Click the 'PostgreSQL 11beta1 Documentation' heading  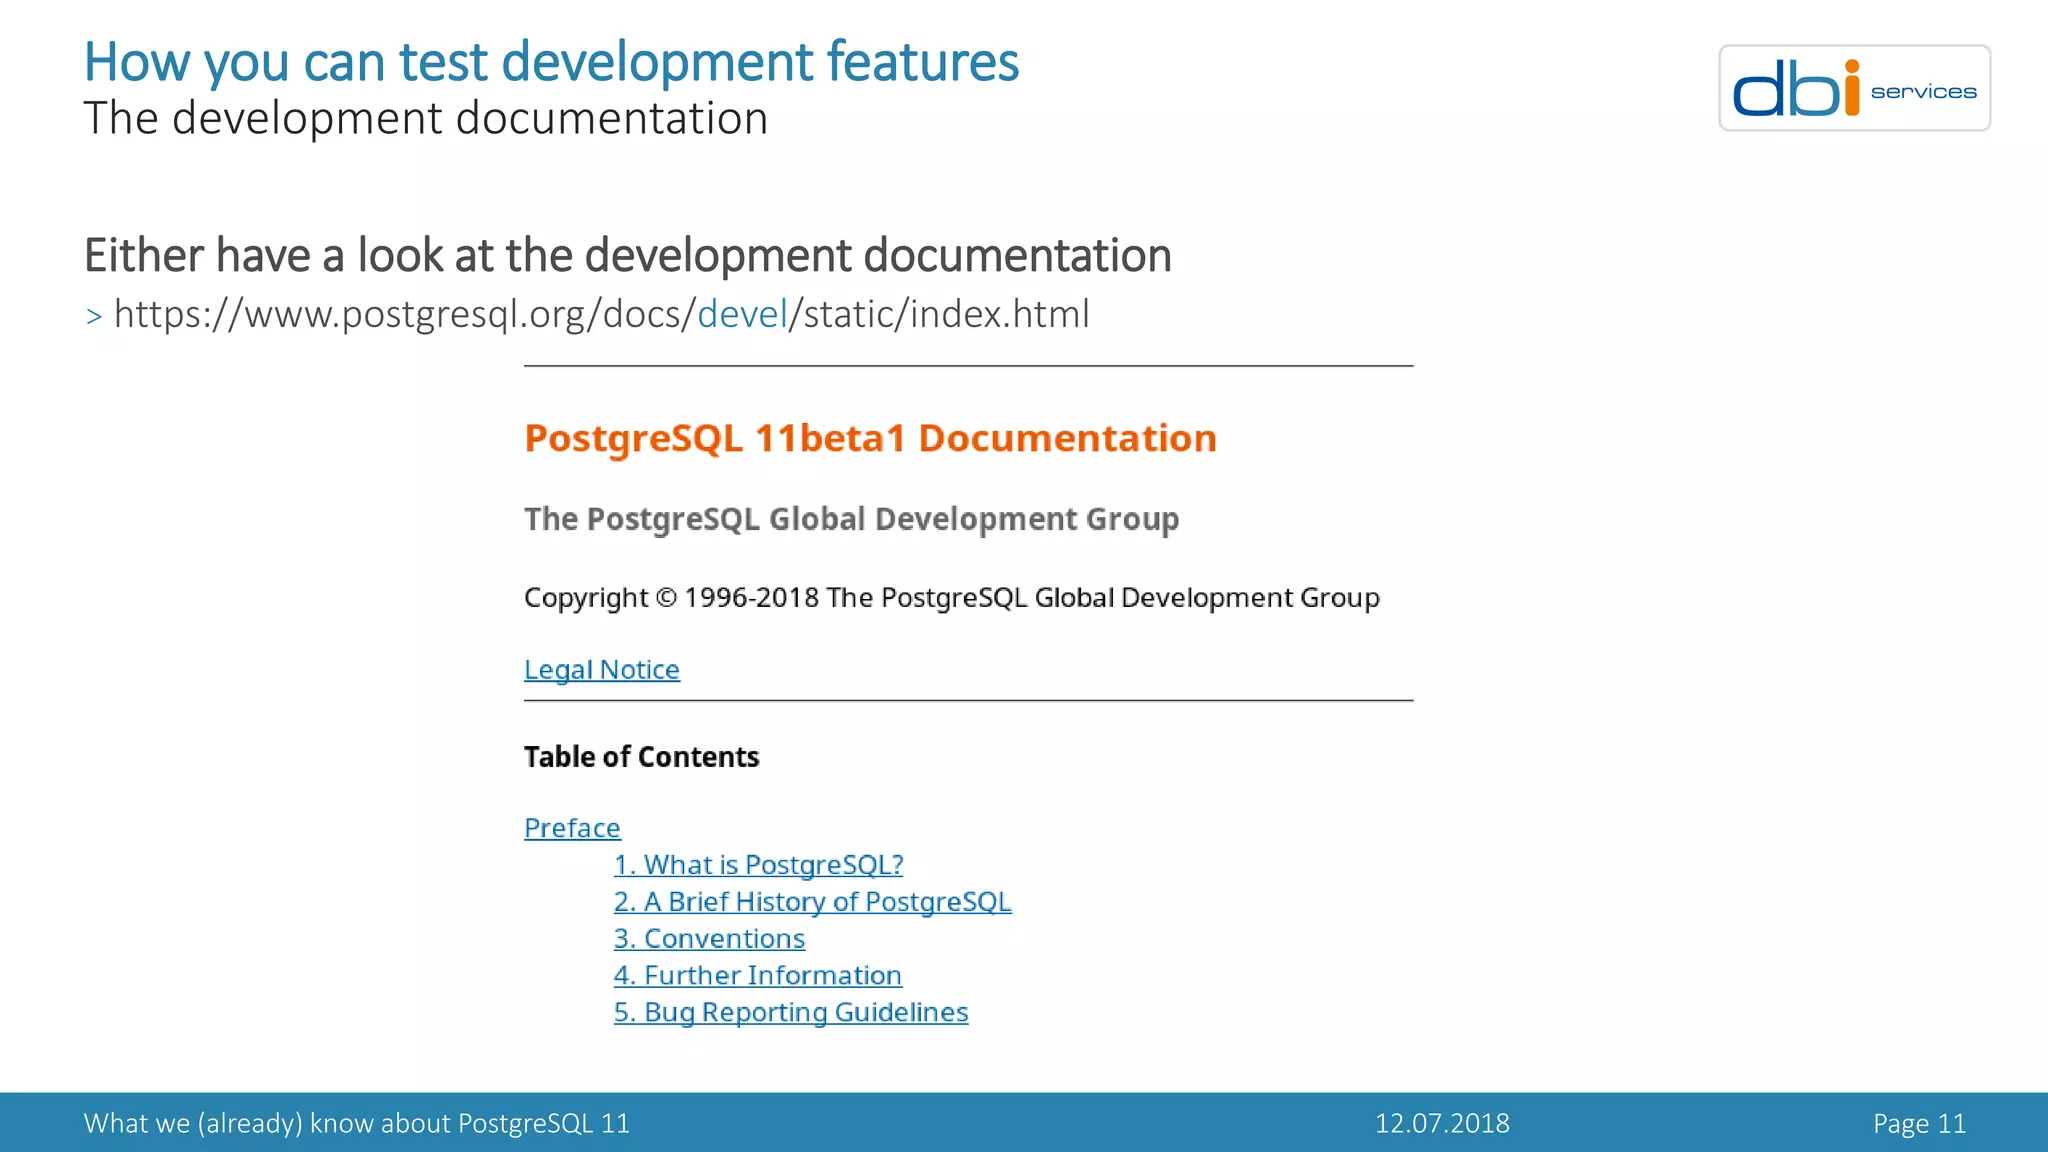[x=870, y=438]
